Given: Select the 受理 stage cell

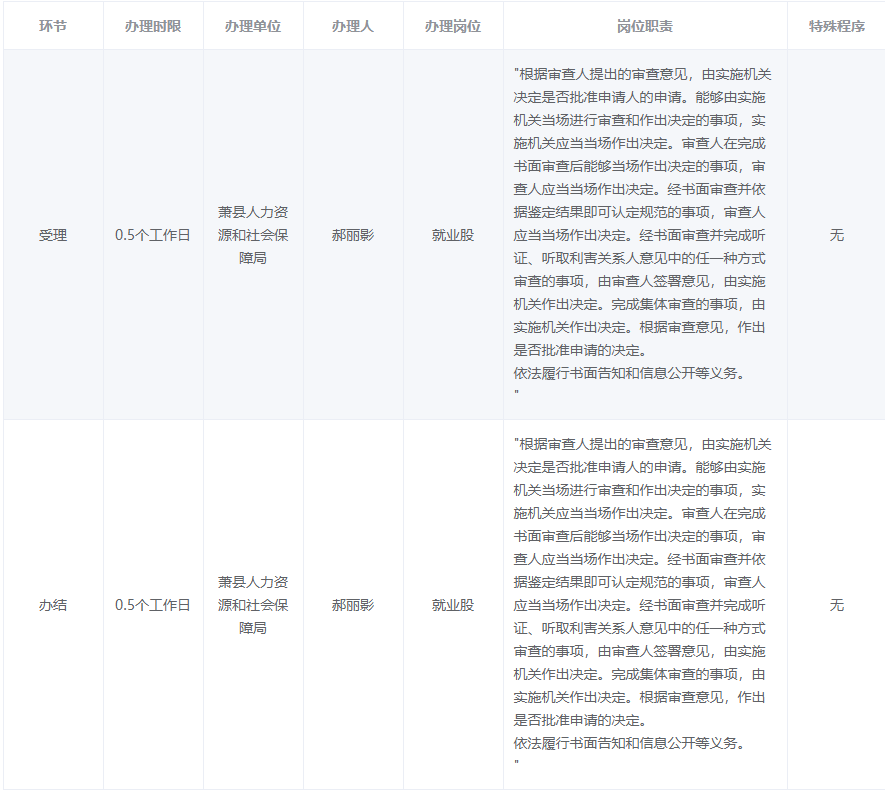Looking at the screenshot, I should (53, 235).
